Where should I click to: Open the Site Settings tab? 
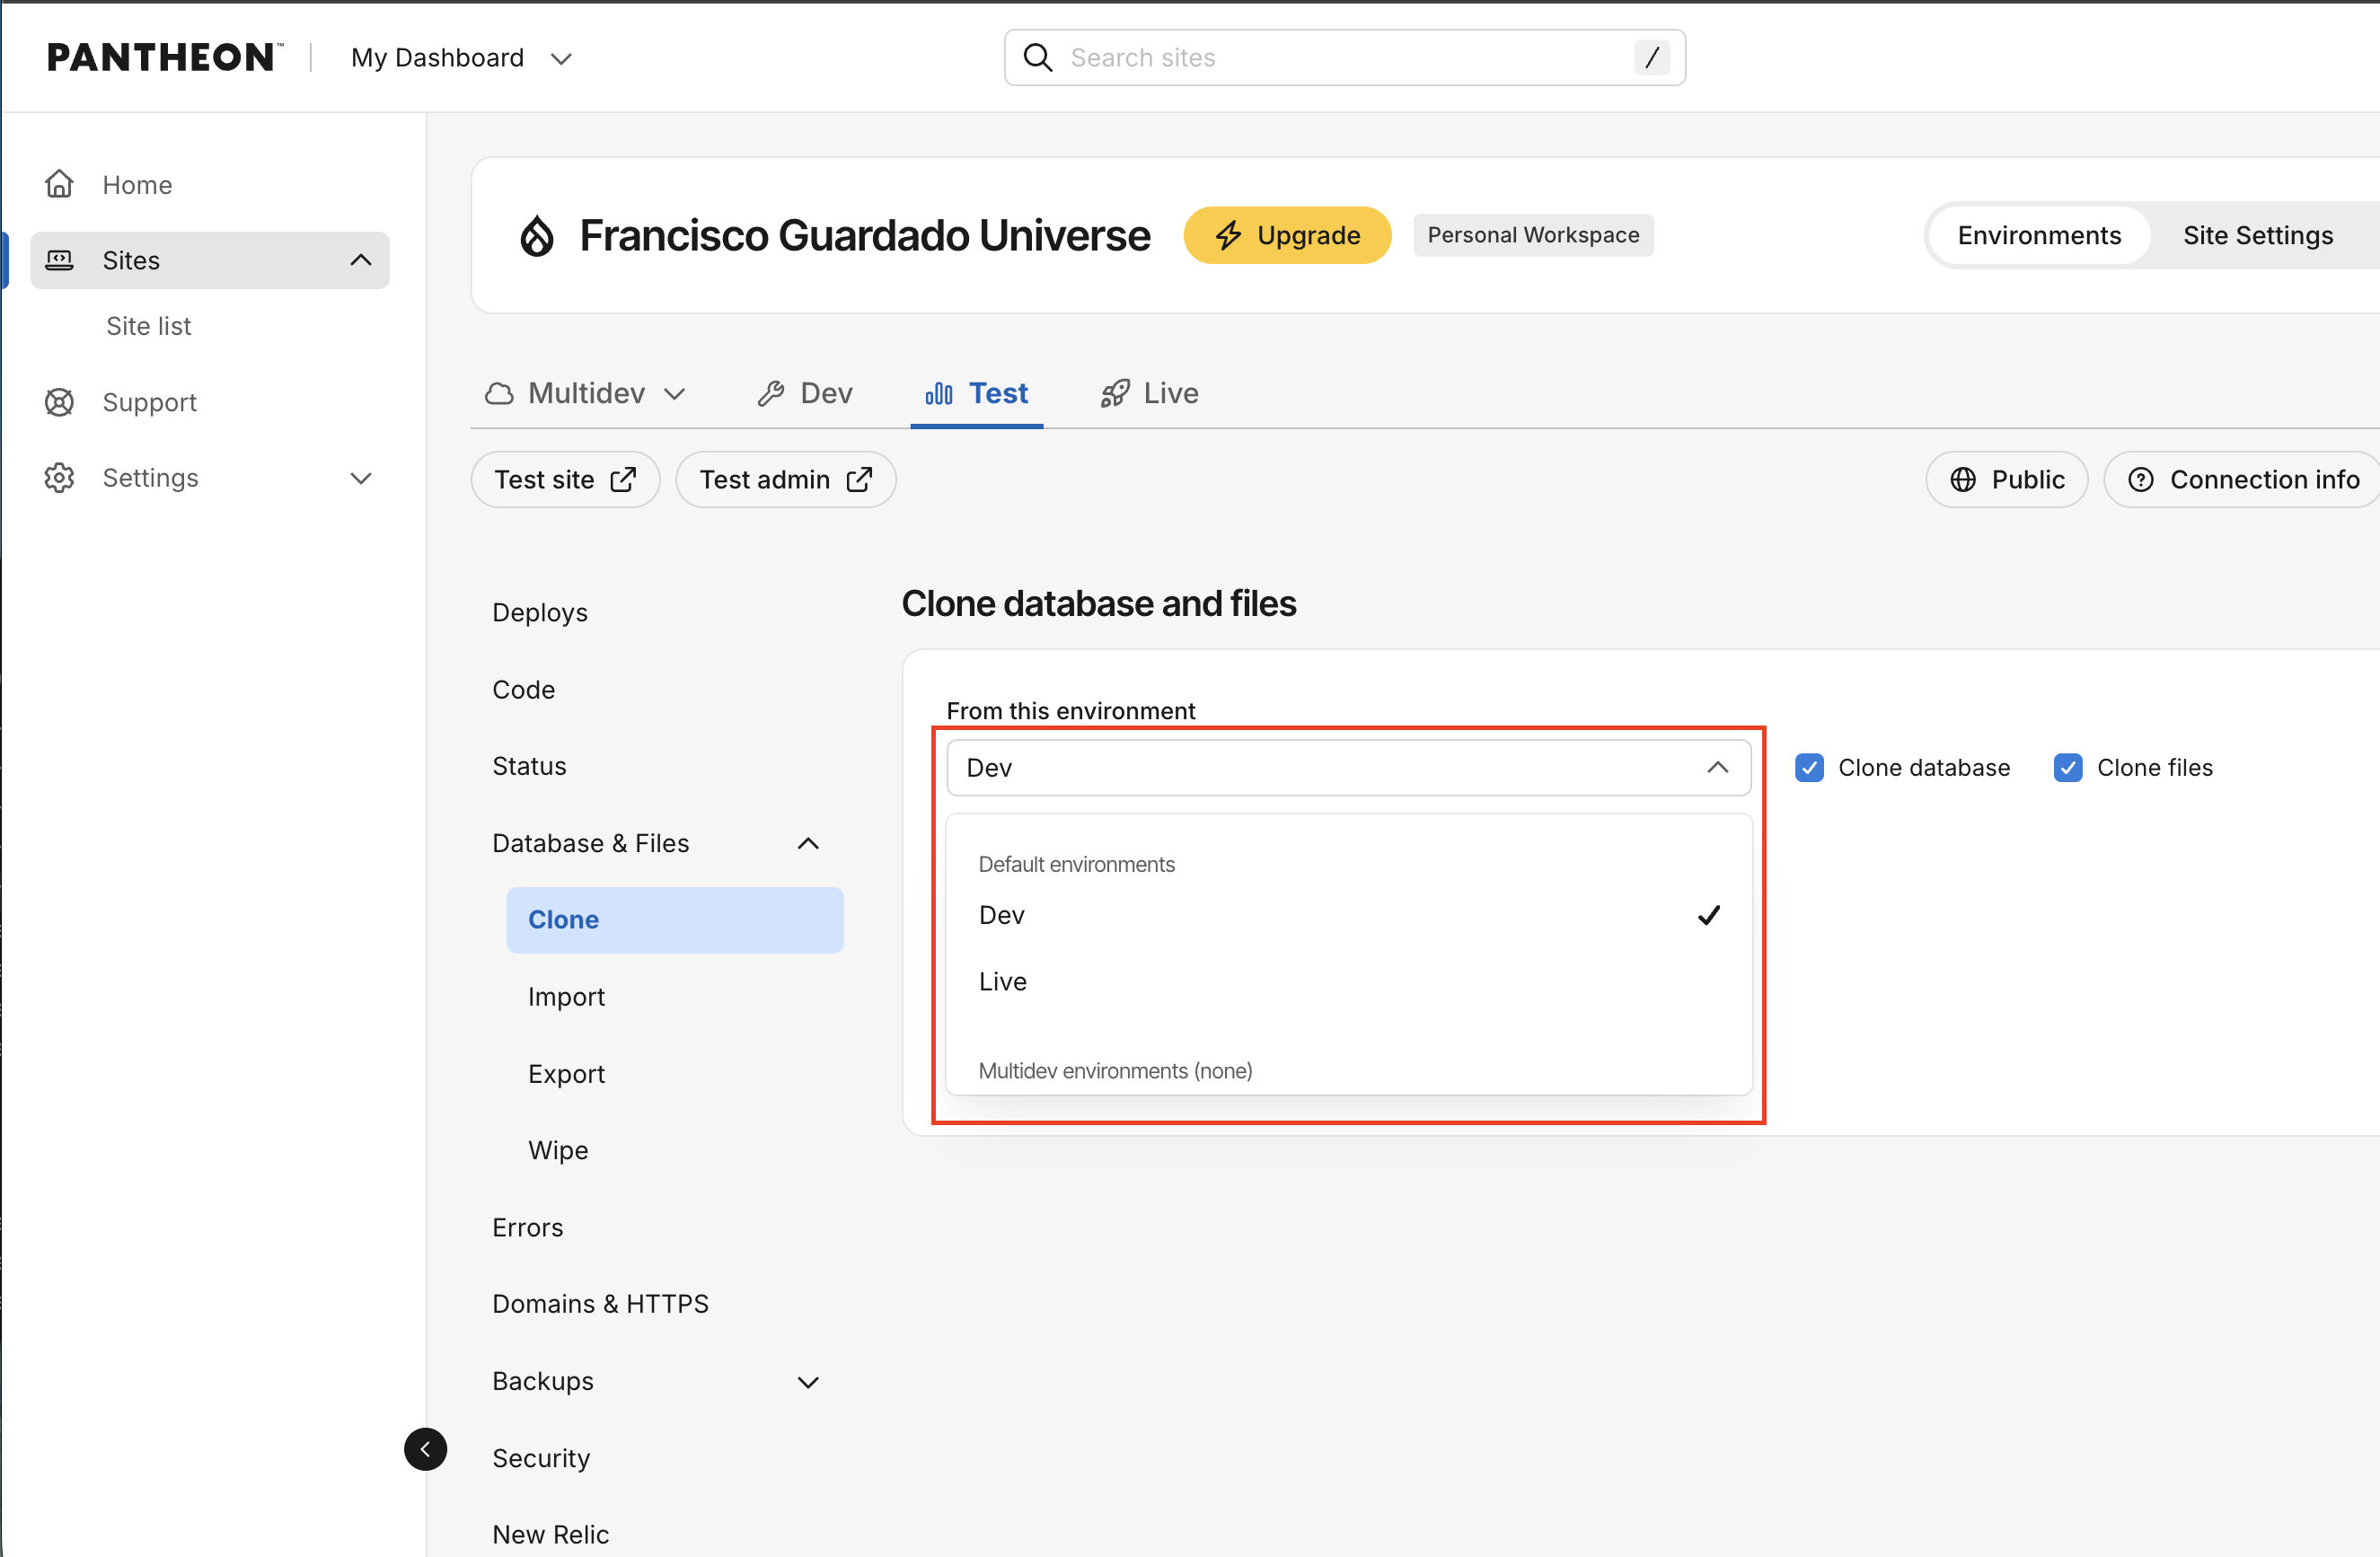[2257, 235]
